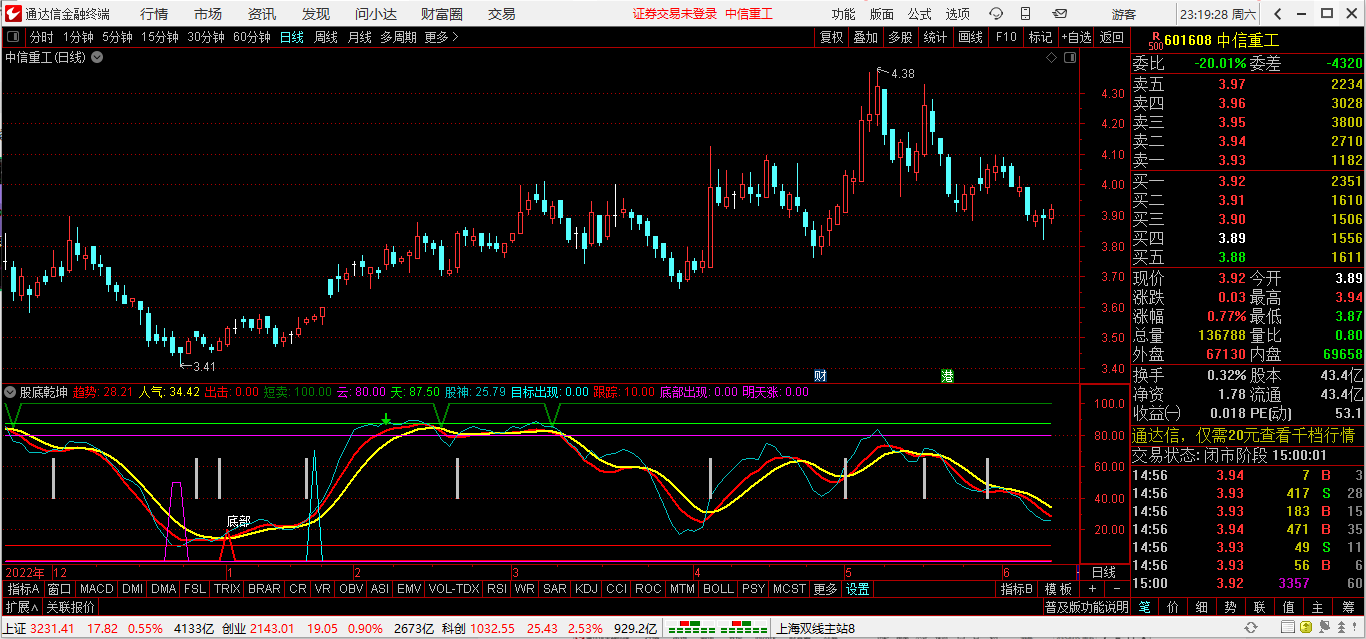Open the 模板 template selector
Screen dimensions: 1366x639
(1058, 590)
